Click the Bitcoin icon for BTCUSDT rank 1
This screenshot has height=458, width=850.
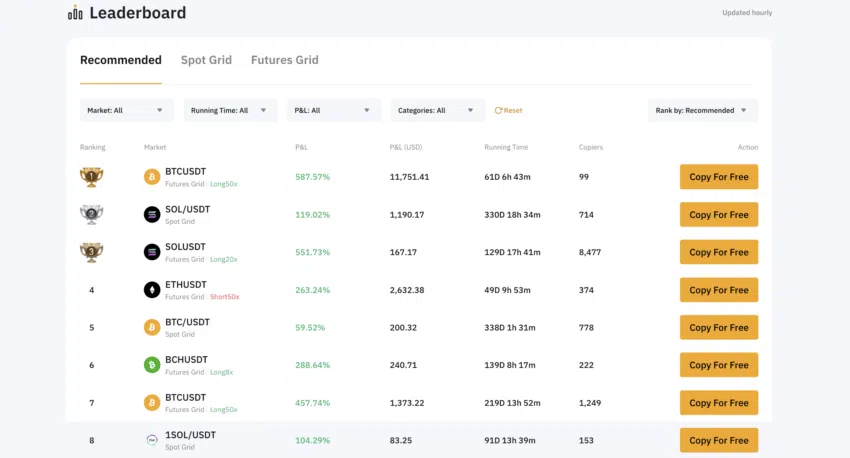(152, 177)
